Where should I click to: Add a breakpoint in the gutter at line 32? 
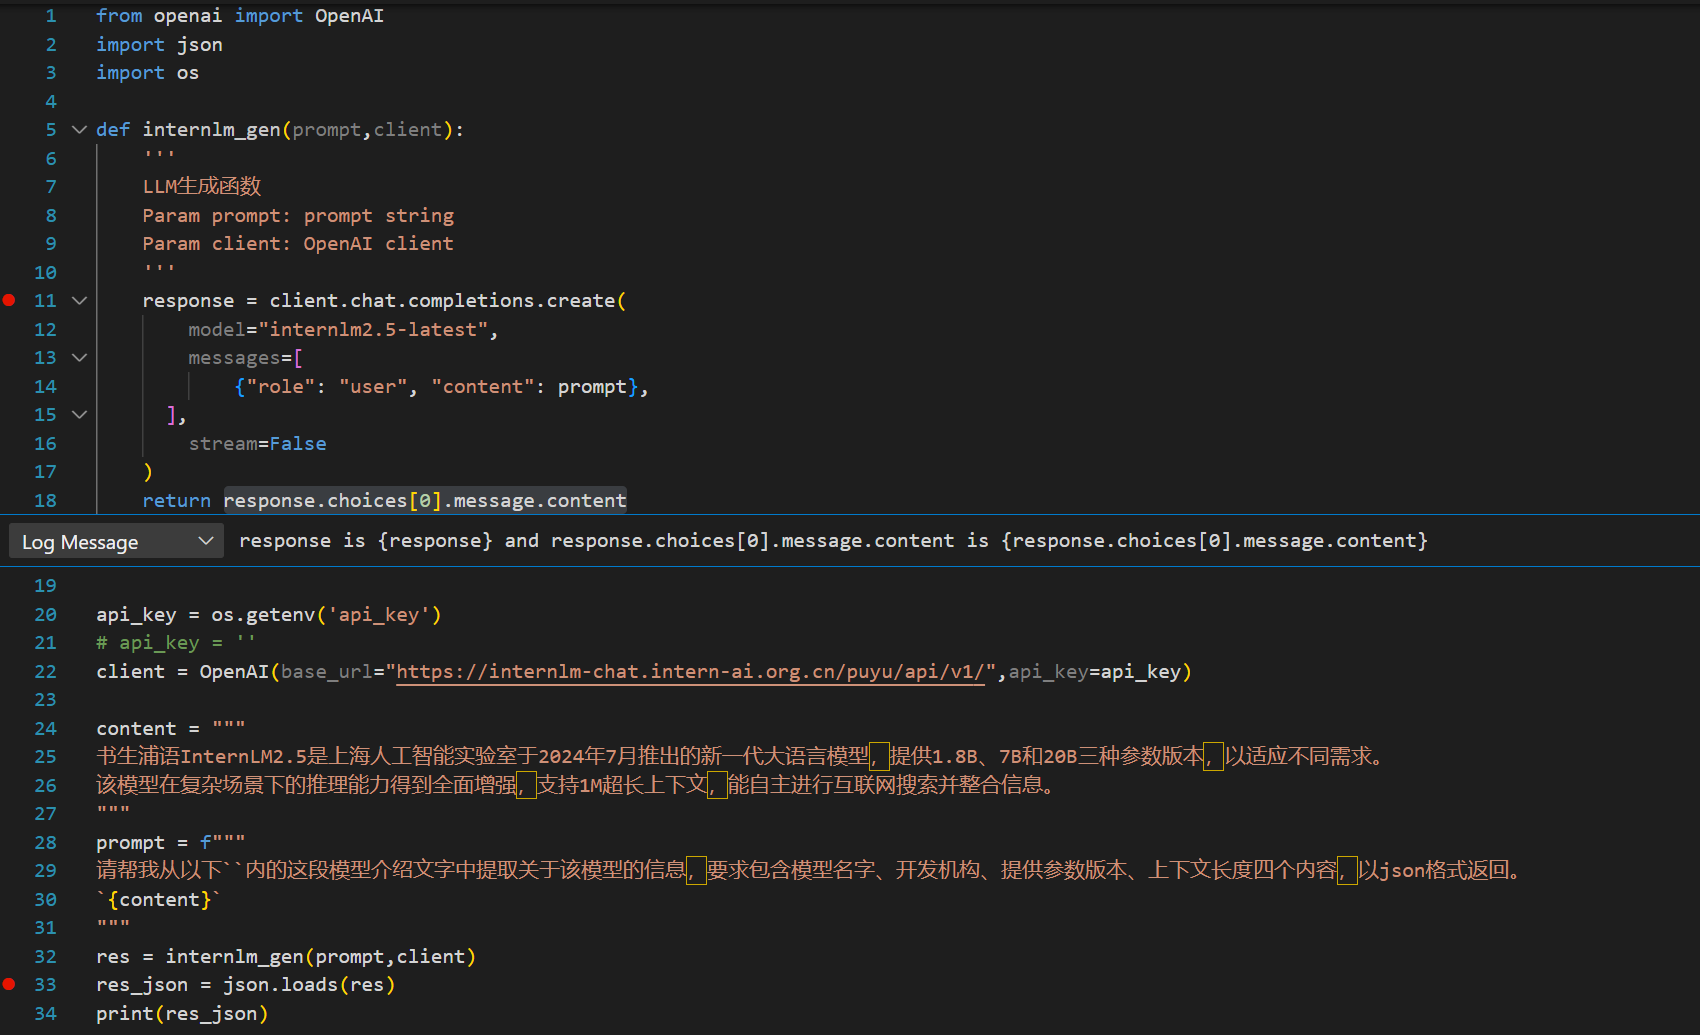(9, 956)
